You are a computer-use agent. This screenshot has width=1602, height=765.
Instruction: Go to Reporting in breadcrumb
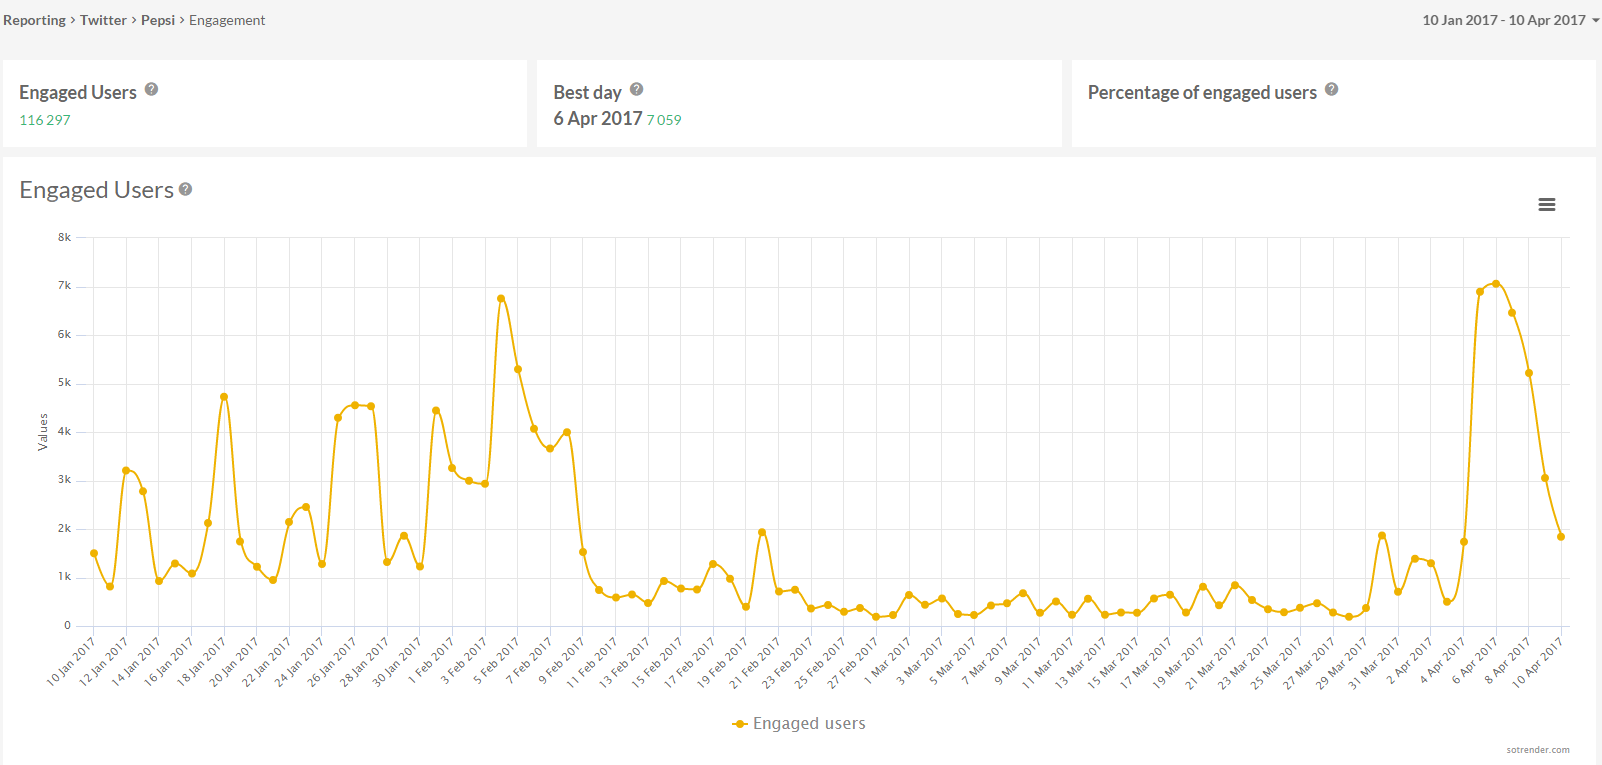pos(34,20)
